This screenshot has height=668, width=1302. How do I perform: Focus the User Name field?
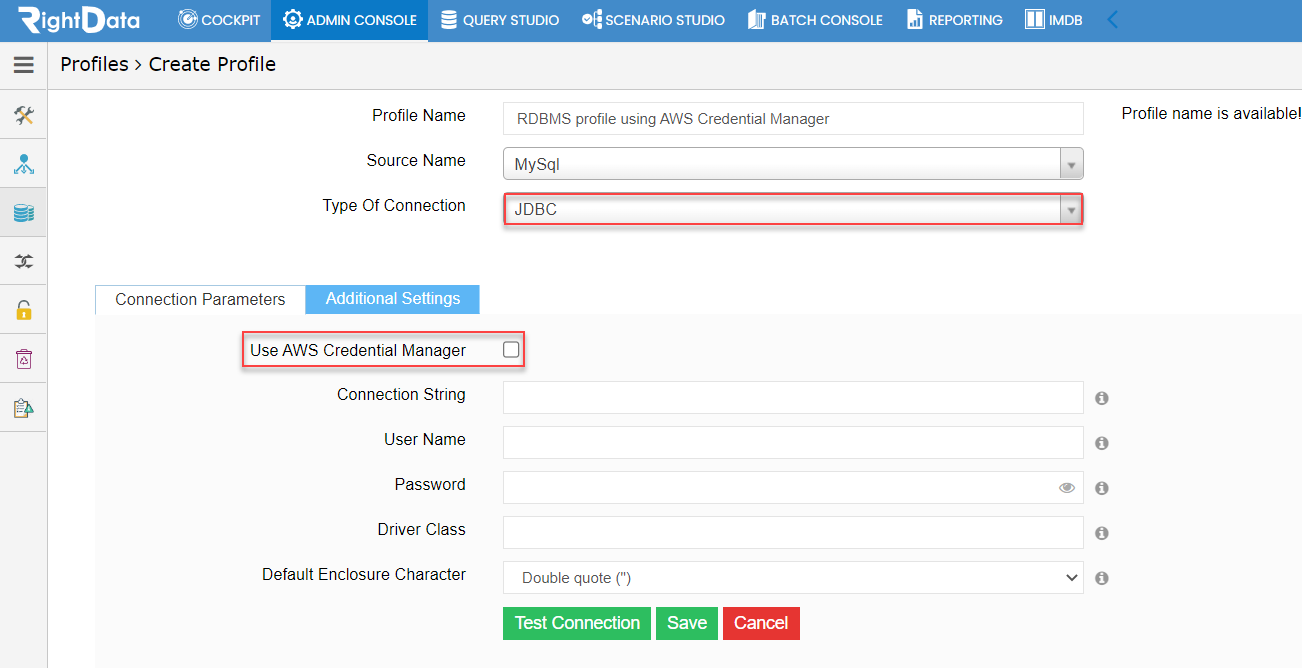click(793, 442)
